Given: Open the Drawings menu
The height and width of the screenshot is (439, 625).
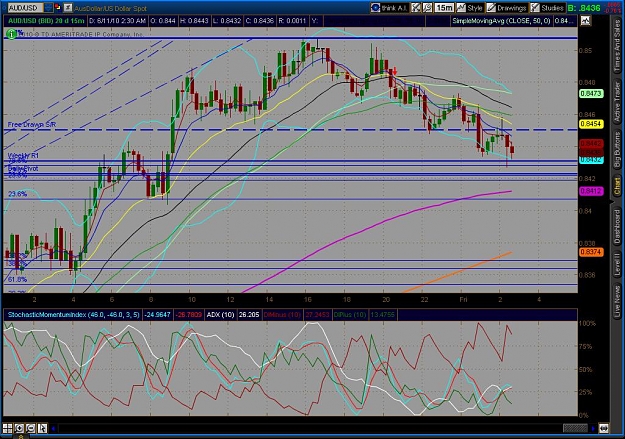Looking at the screenshot, I should [x=507, y=8].
